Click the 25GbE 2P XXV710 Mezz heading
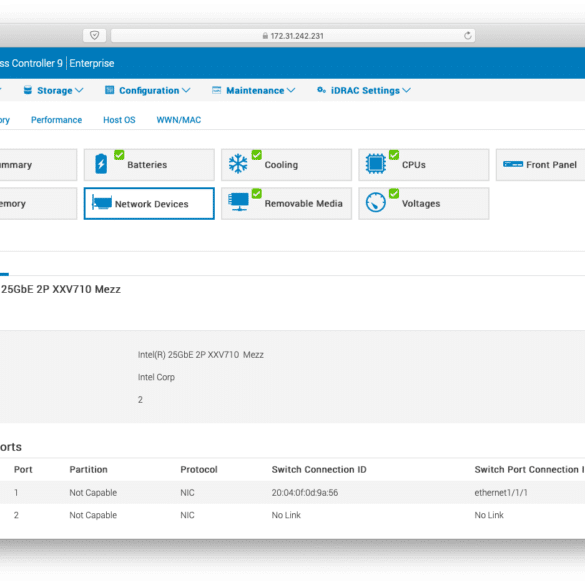 coord(60,289)
